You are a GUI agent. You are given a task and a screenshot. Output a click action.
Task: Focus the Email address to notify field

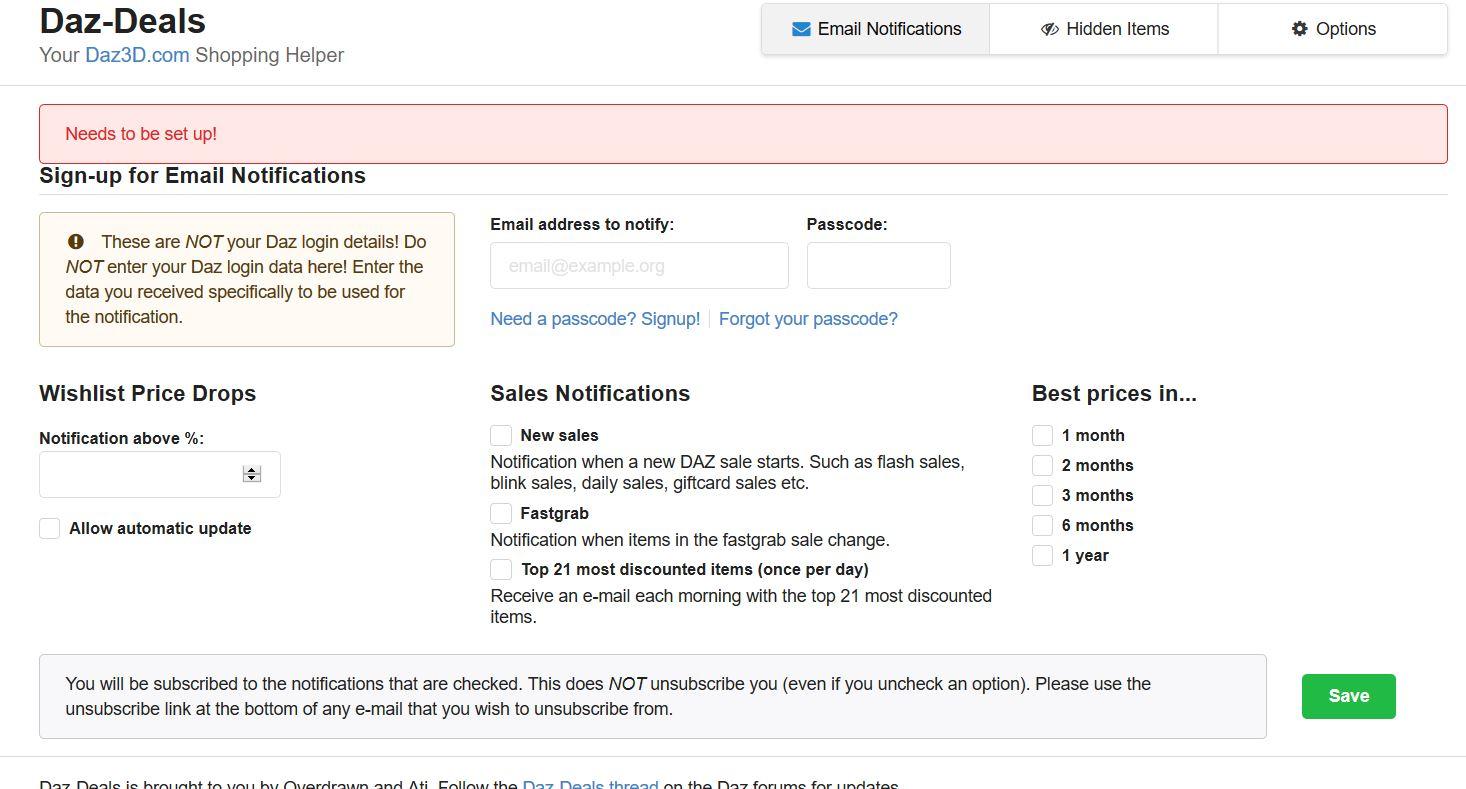(639, 266)
